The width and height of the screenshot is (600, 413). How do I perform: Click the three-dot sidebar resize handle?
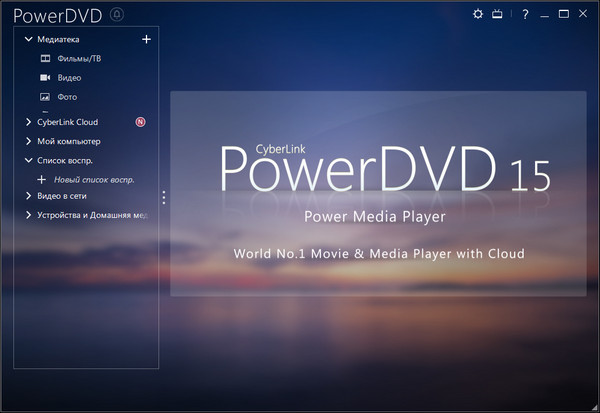click(164, 198)
